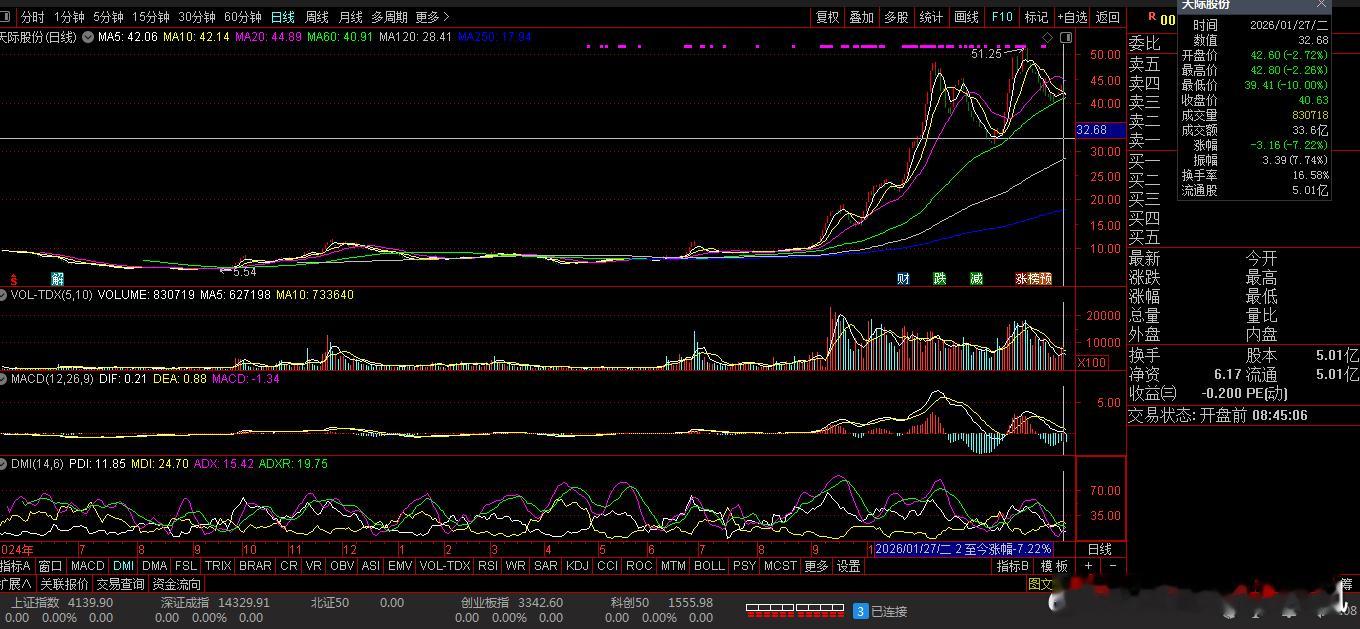Screen dimensions: 1360x629
Task: Switch to the 周线 weekly period
Action: pos(316,17)
